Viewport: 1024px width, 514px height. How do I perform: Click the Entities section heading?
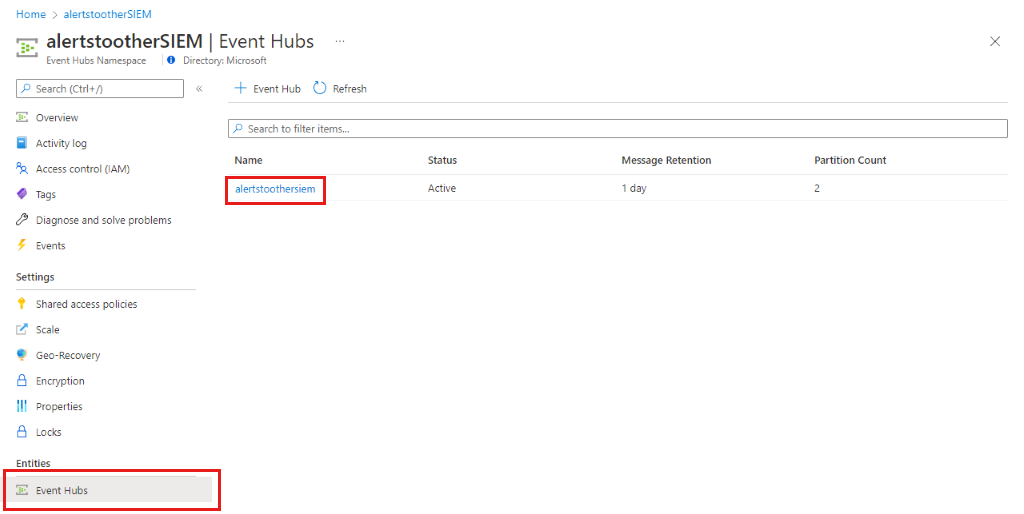click(33, 463)
